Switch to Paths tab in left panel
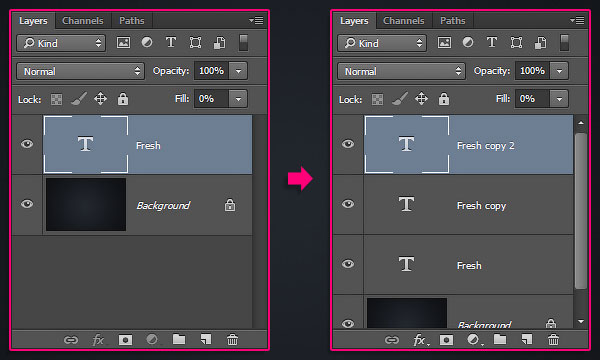Viewport: 600px width, 360px height. pos(132,21)
